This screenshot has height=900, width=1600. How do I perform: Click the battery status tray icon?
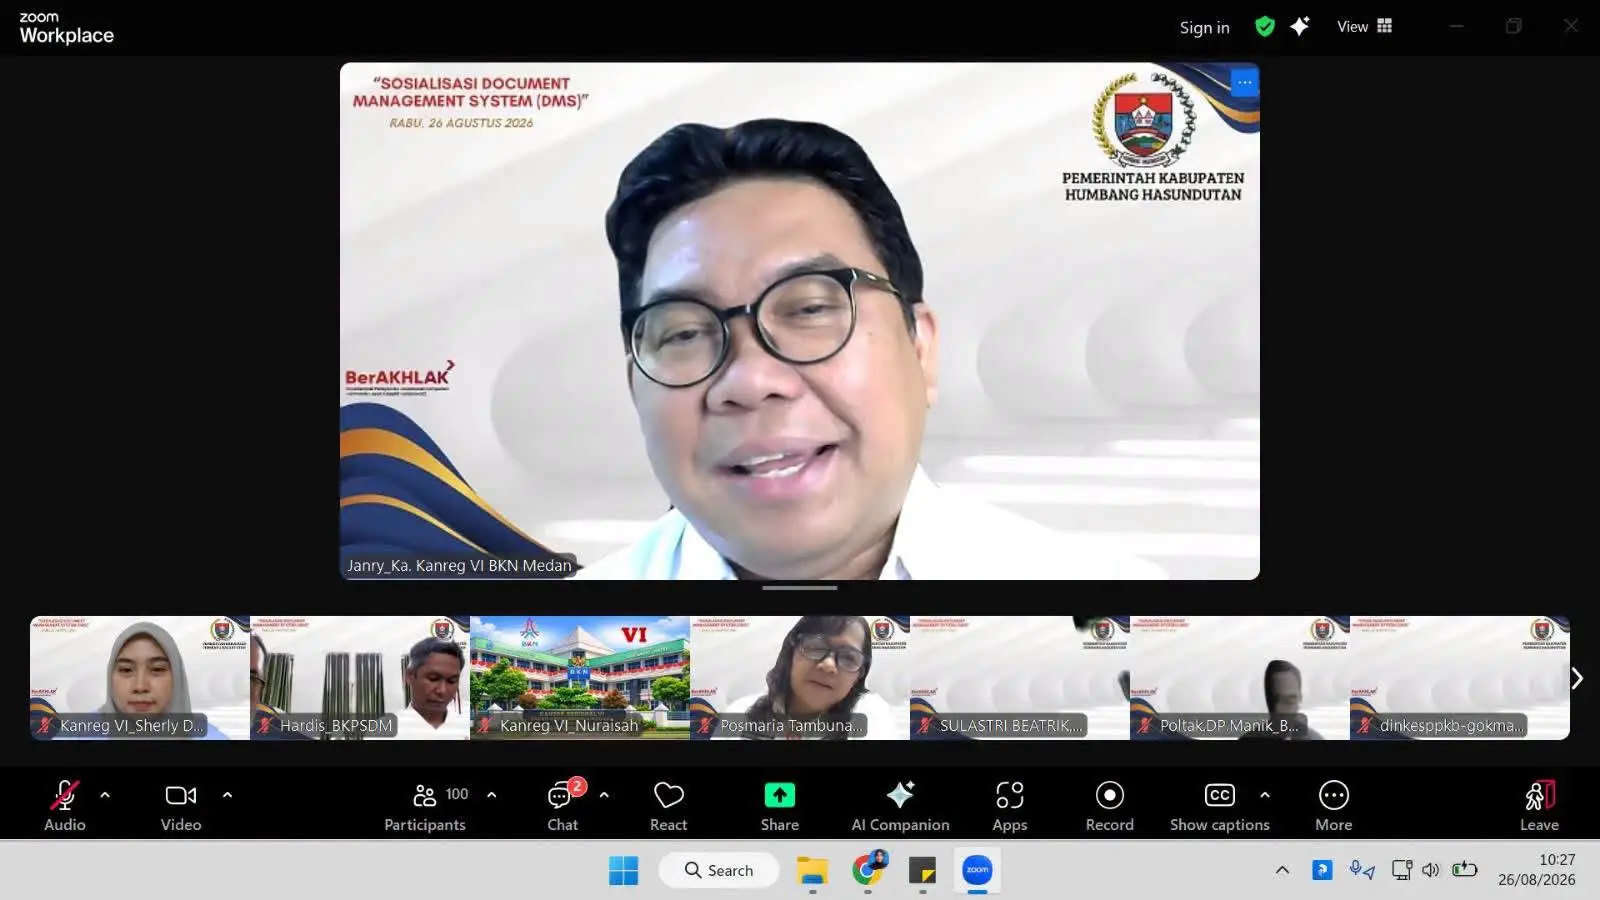pyautogui.click(x=1465, y=870)
